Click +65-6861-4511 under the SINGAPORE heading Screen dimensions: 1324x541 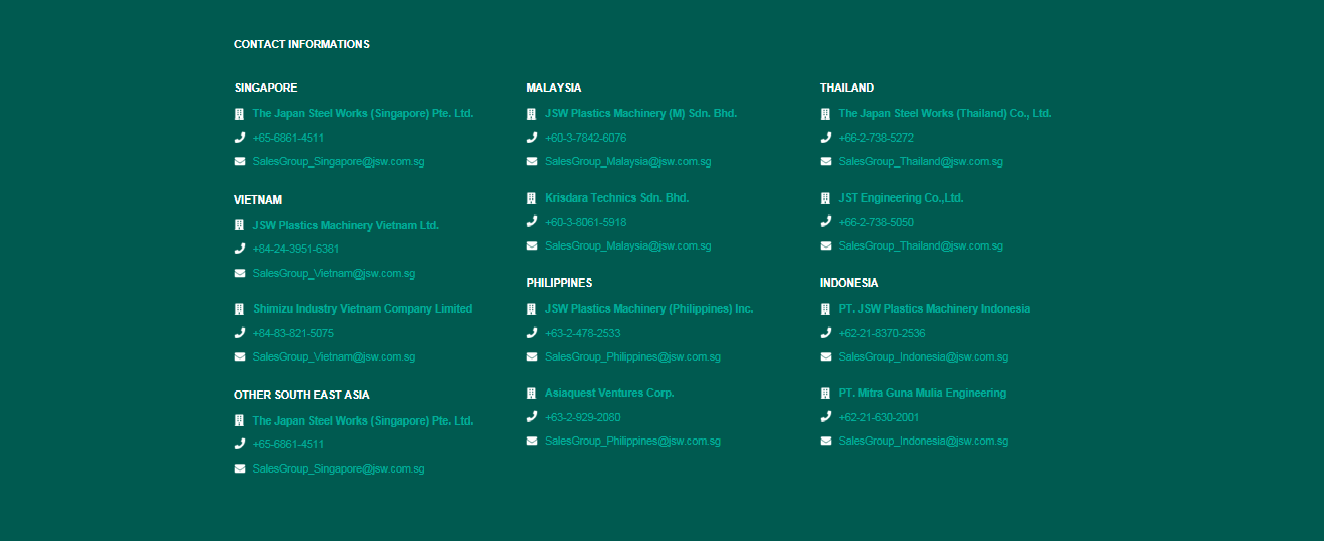[288, 138]
